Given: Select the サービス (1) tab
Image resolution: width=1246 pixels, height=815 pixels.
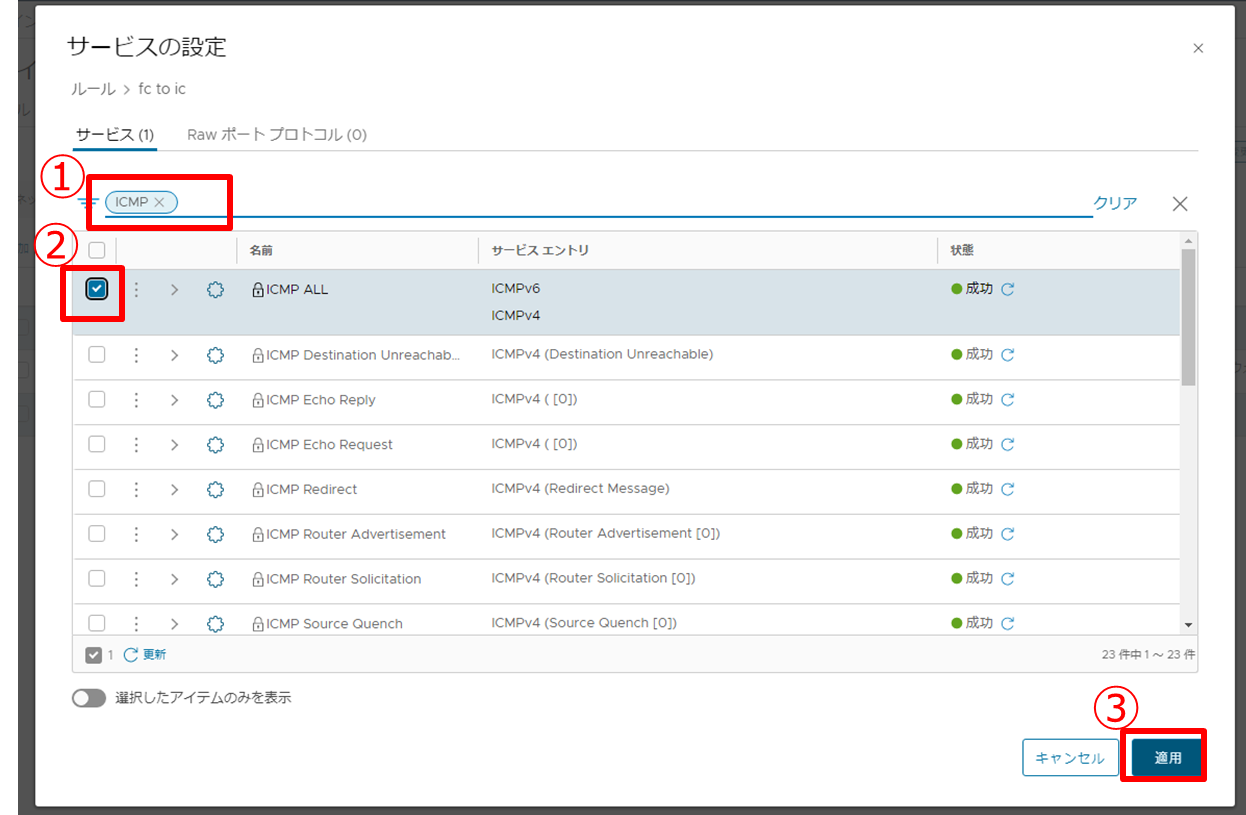Looking at the screenshot, I should [114, 134].
